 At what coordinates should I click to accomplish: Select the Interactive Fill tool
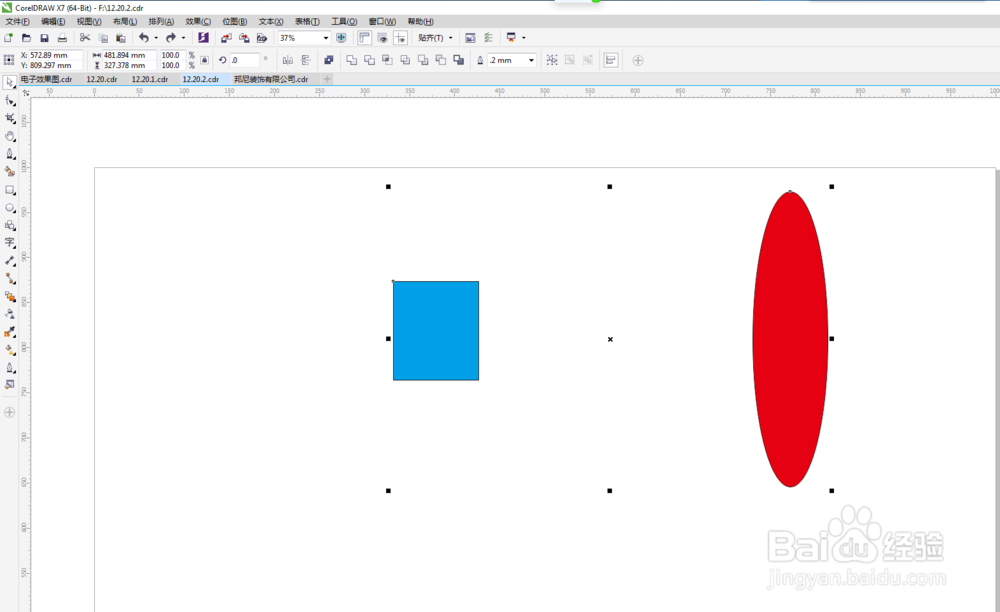point(10,350)
